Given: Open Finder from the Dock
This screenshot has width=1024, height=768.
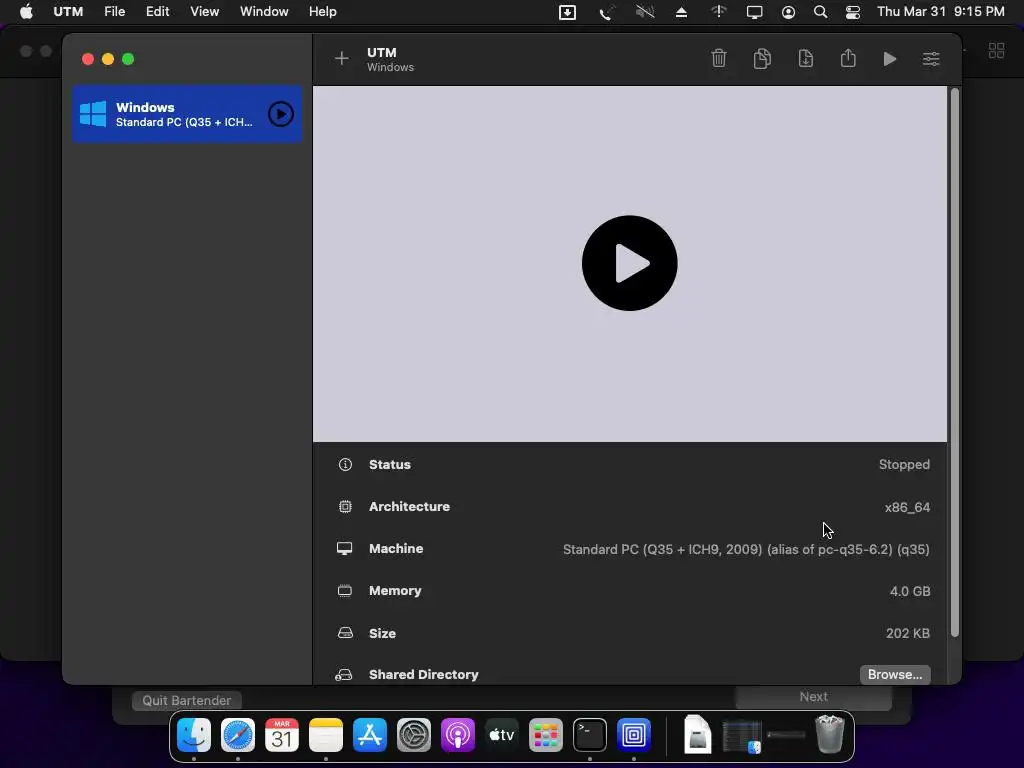Looking at the screenshot, I should 194,735.
